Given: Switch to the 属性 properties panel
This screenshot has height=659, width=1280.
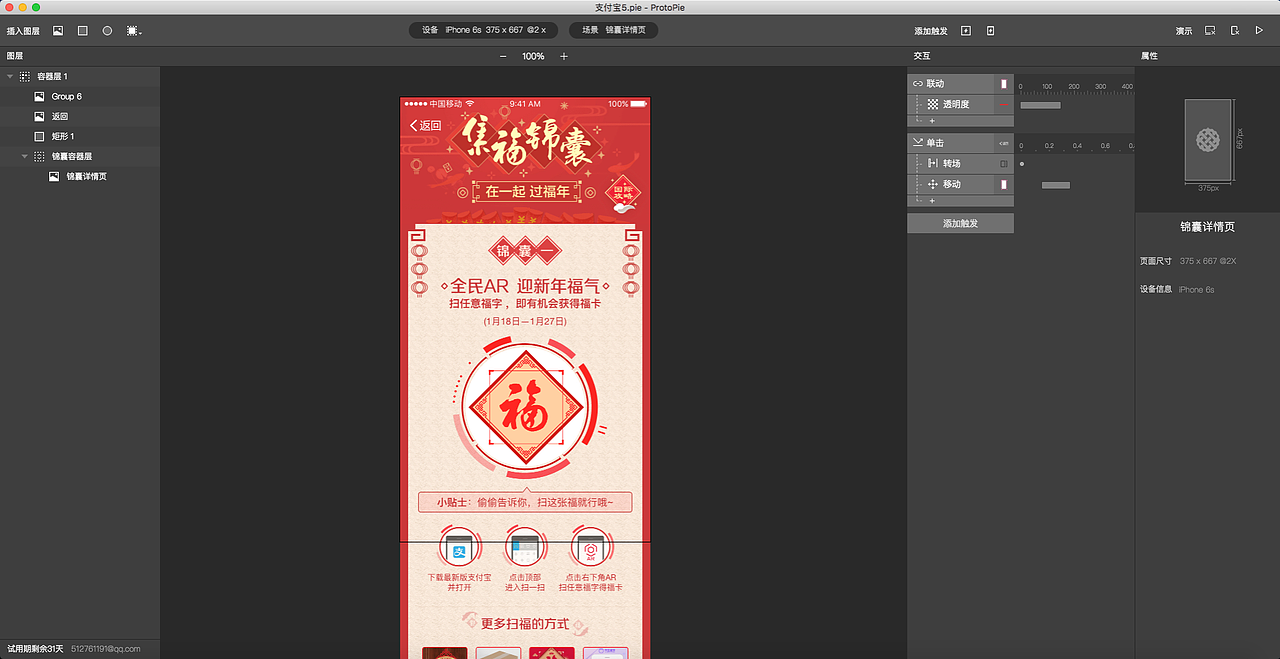Looking at the screenshot, I should pos(1149,56).
